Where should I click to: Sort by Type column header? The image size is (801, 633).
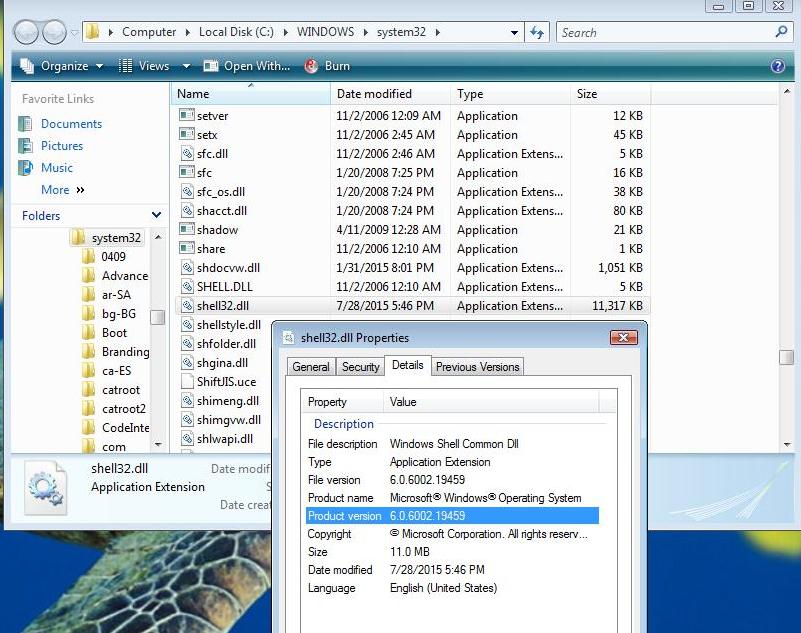point(510,94)
